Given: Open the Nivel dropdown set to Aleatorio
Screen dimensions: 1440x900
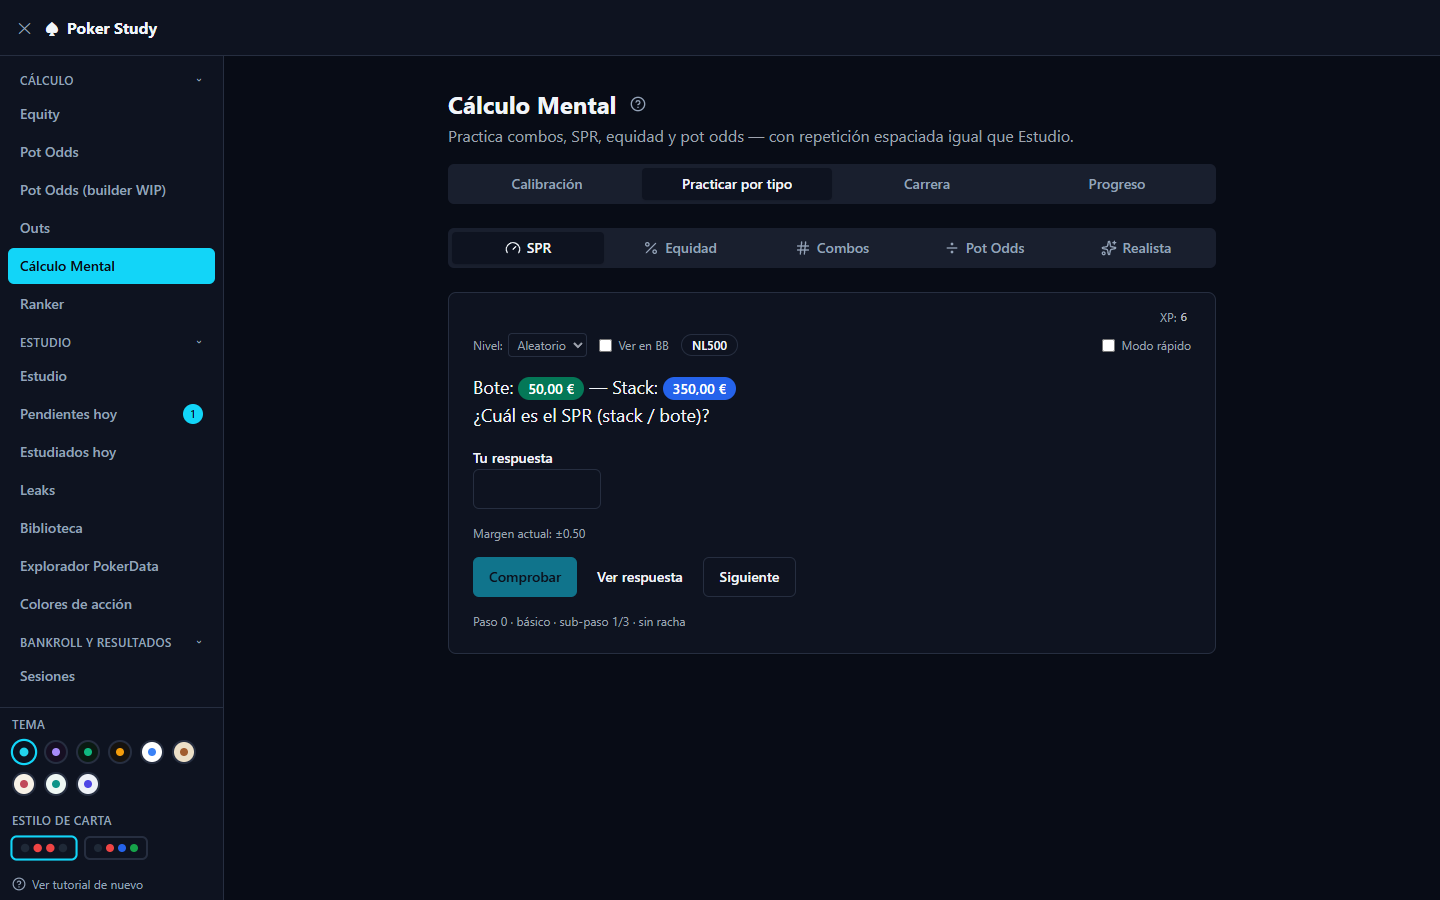Looking at the screenshot, I should (x=548, y=346).
